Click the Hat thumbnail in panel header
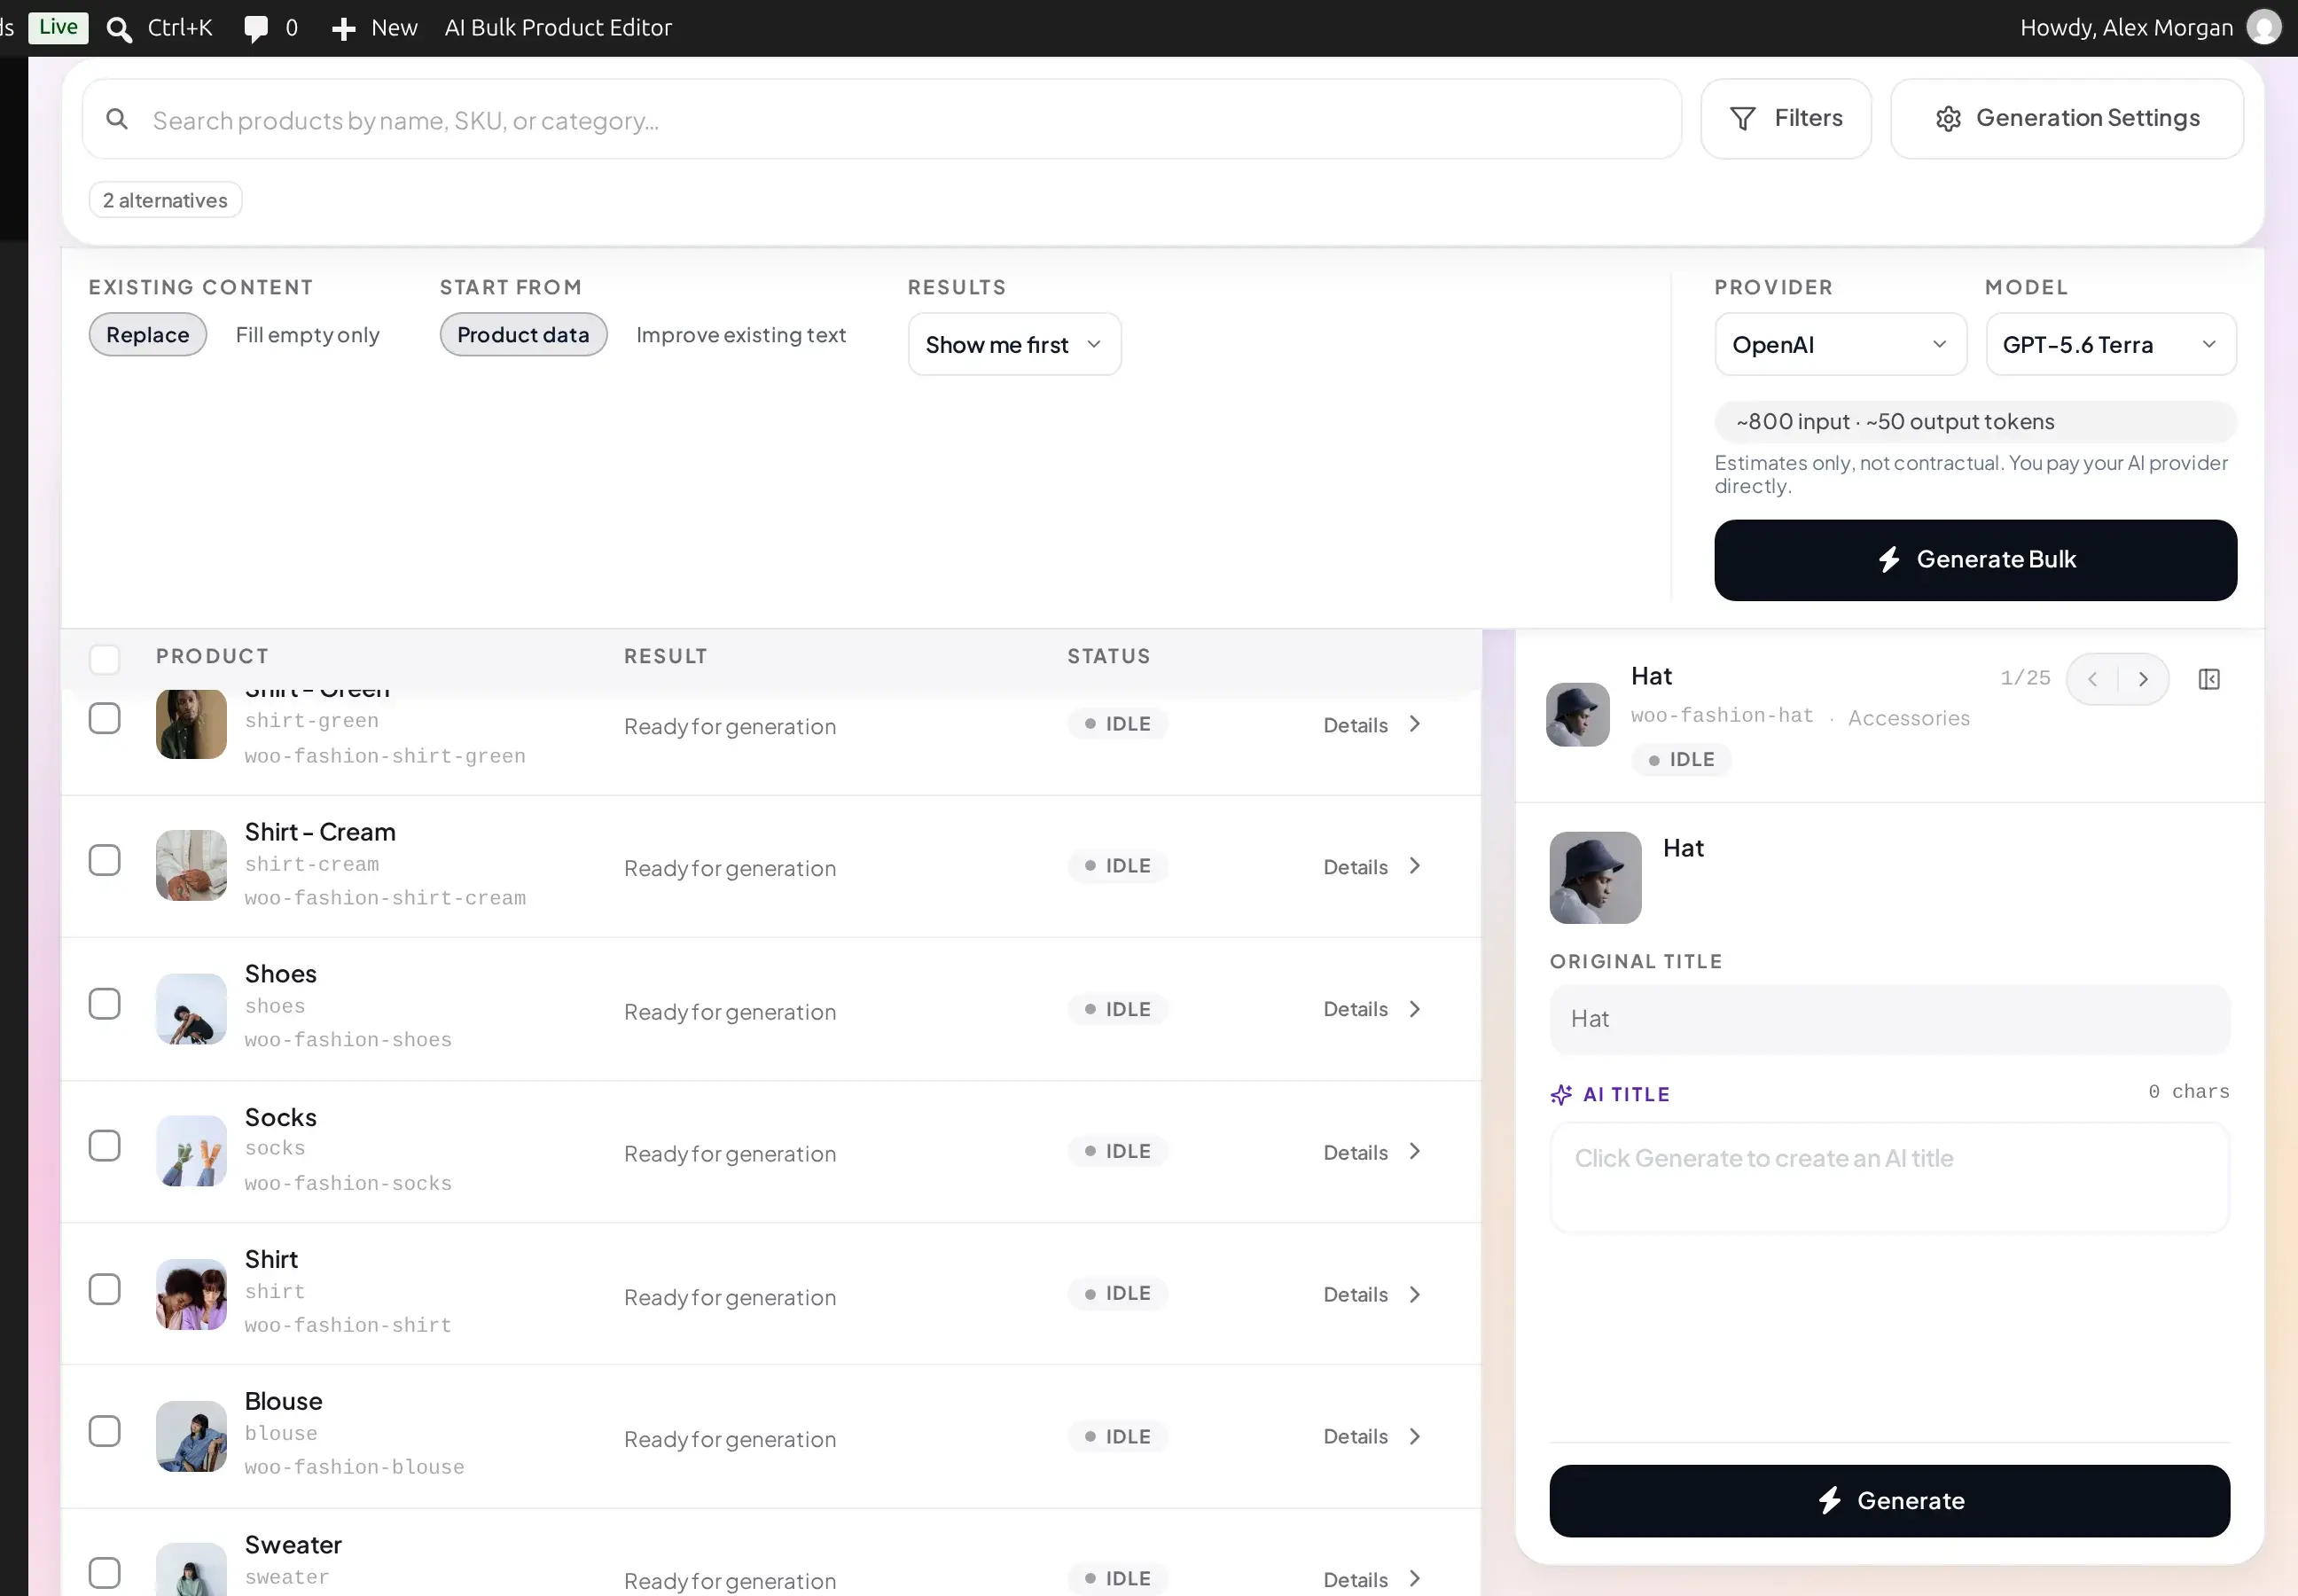 tap(1578, 715)
